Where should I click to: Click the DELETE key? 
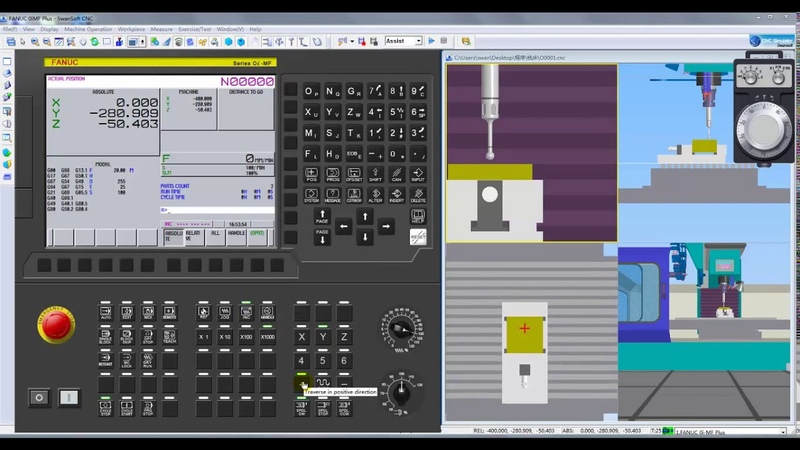[x=418, y=195]
